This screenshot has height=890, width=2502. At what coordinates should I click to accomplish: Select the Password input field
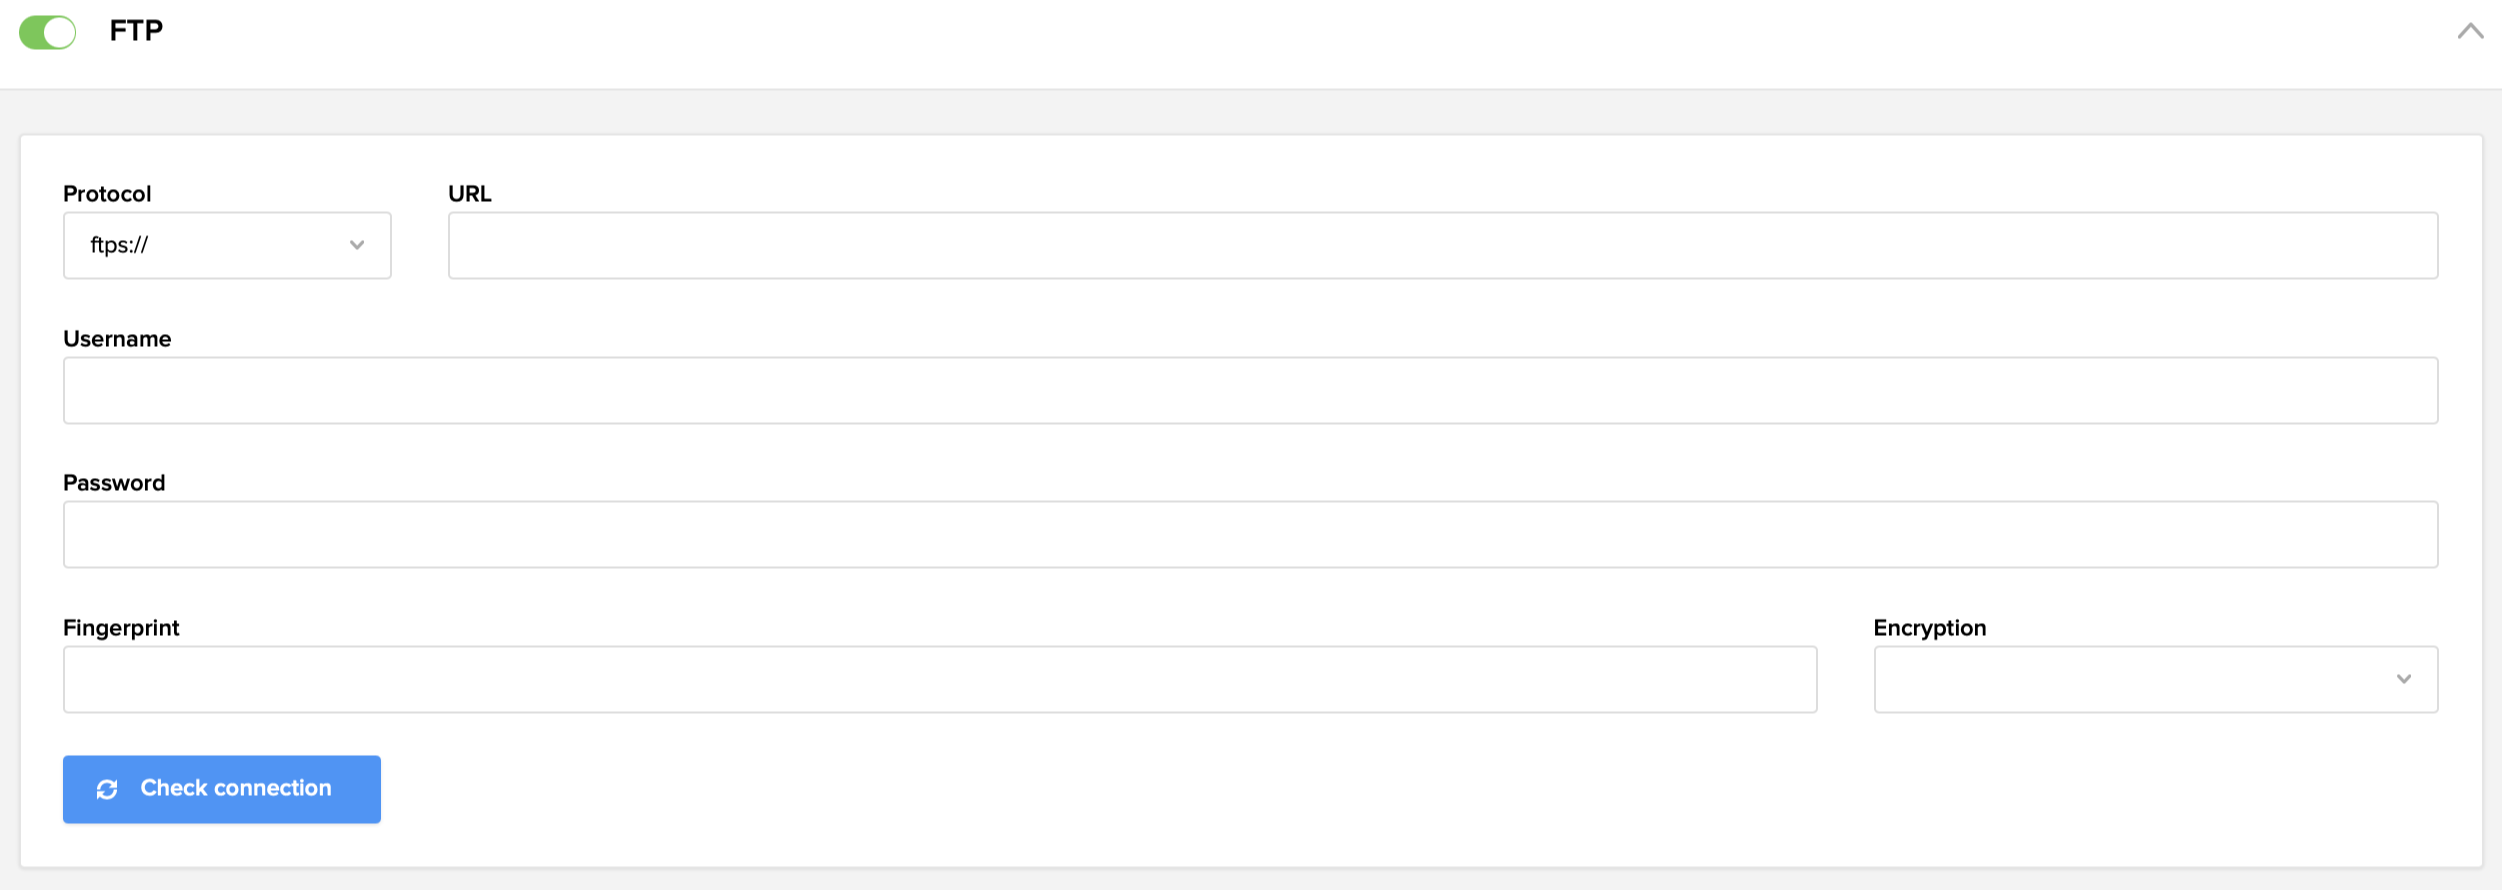click(x=1250, y=534)
